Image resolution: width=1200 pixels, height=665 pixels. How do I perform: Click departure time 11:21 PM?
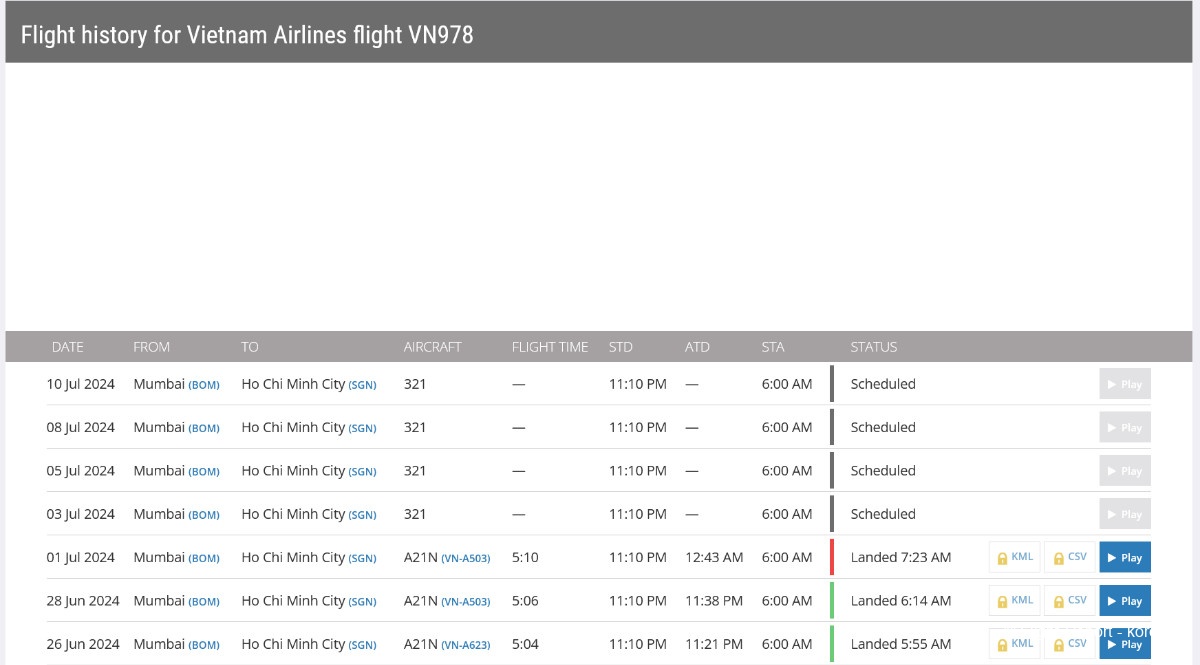pos(714,644)
